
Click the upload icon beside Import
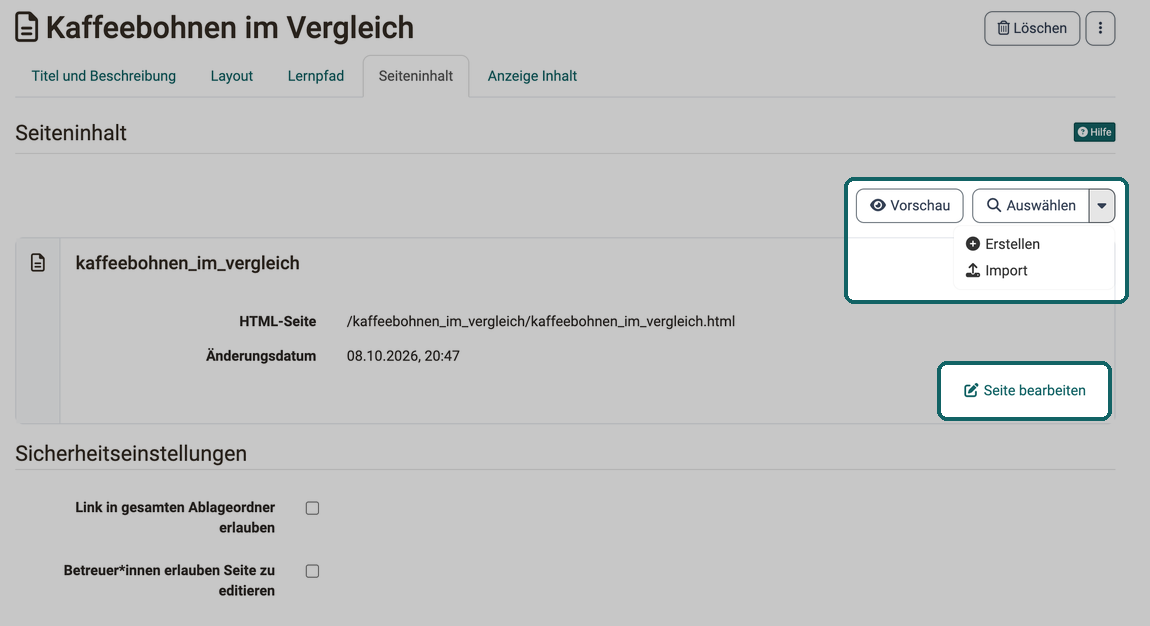point(973,270)
